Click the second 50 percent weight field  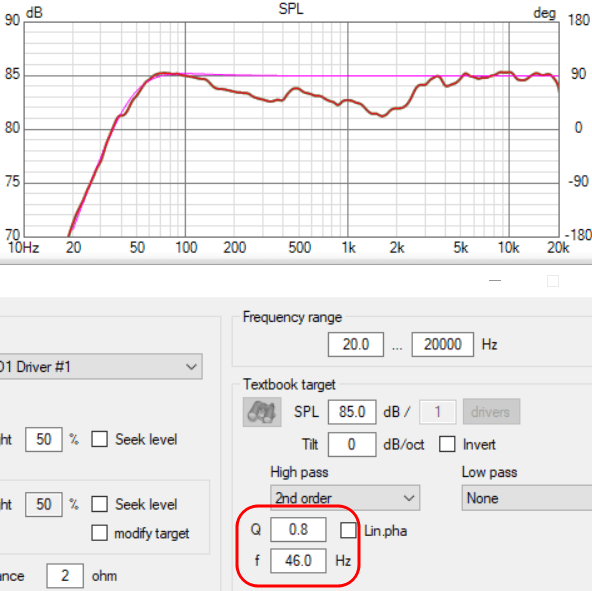click(x=44, y=505)
